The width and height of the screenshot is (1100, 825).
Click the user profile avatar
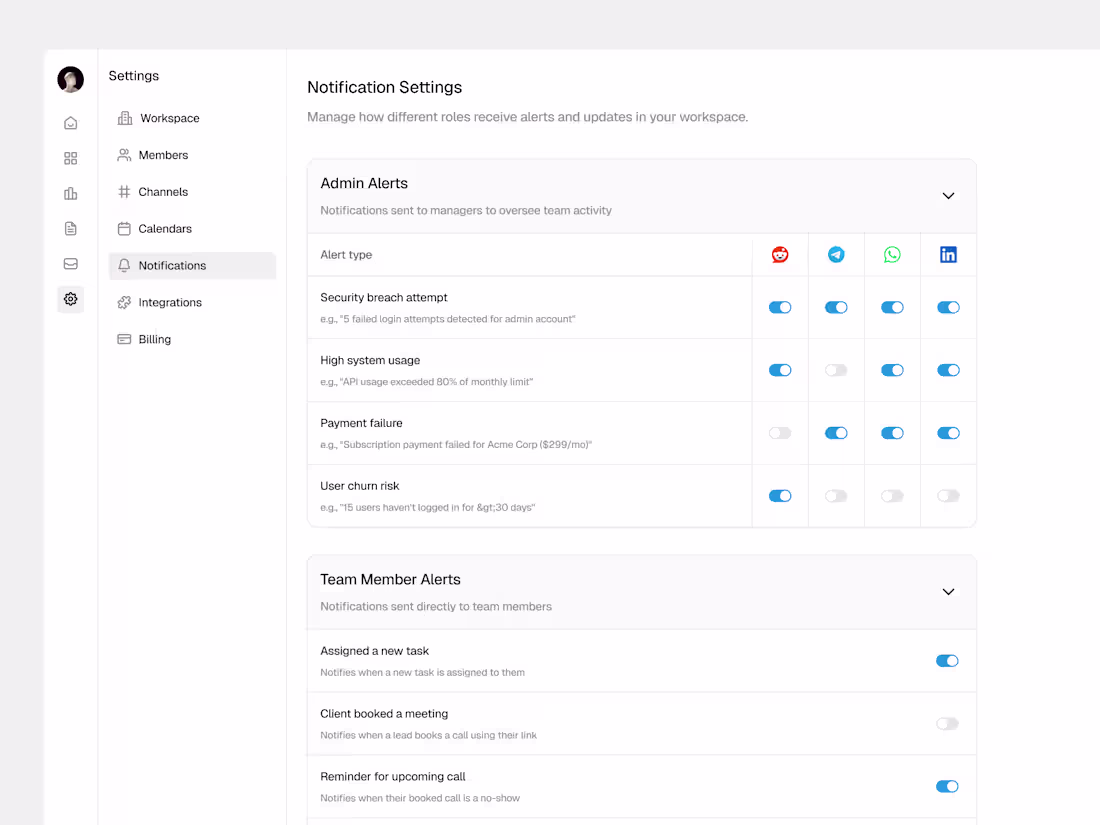(70, 80)
